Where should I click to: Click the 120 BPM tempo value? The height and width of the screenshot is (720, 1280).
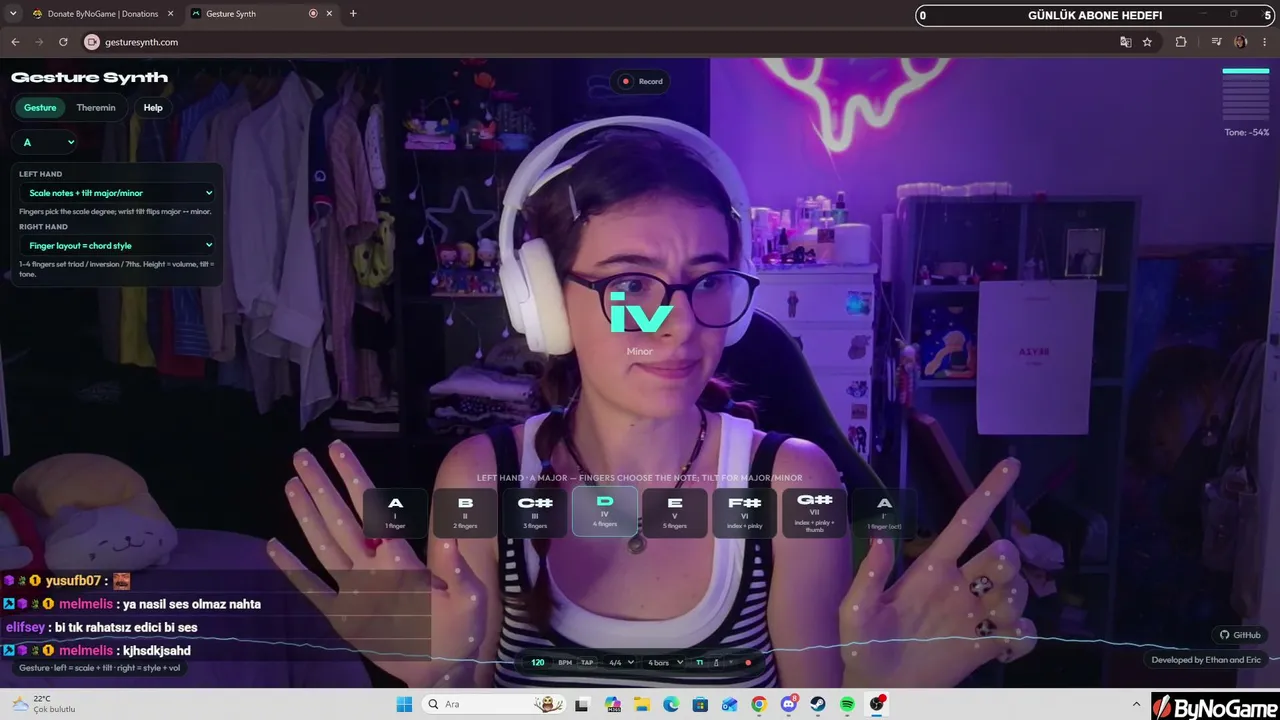[538, 662]
